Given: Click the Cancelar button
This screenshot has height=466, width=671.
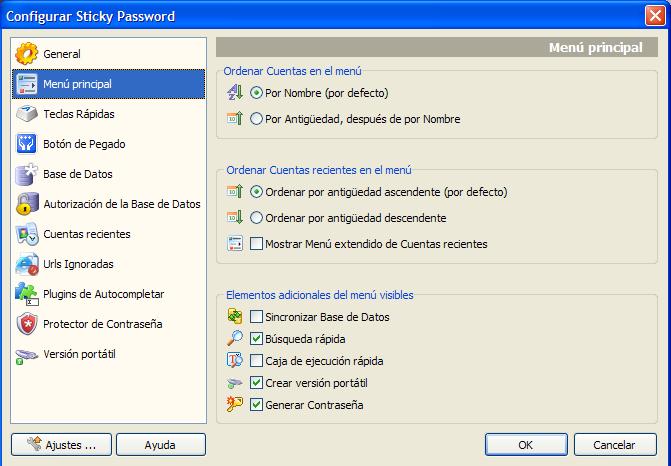Looking at the screenshot, I should coord(615,445).
